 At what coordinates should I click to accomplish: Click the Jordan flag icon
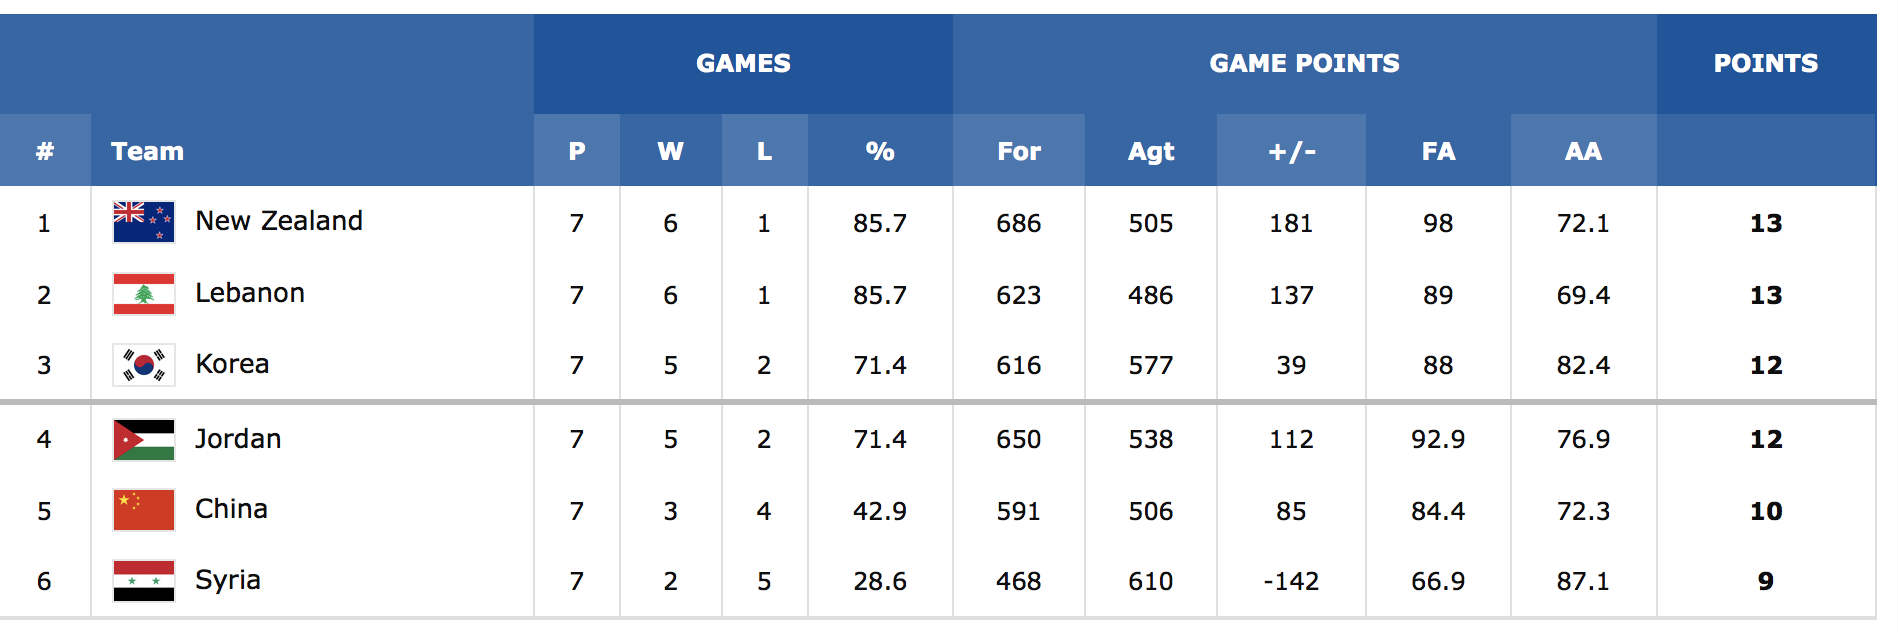pos(144,439)
